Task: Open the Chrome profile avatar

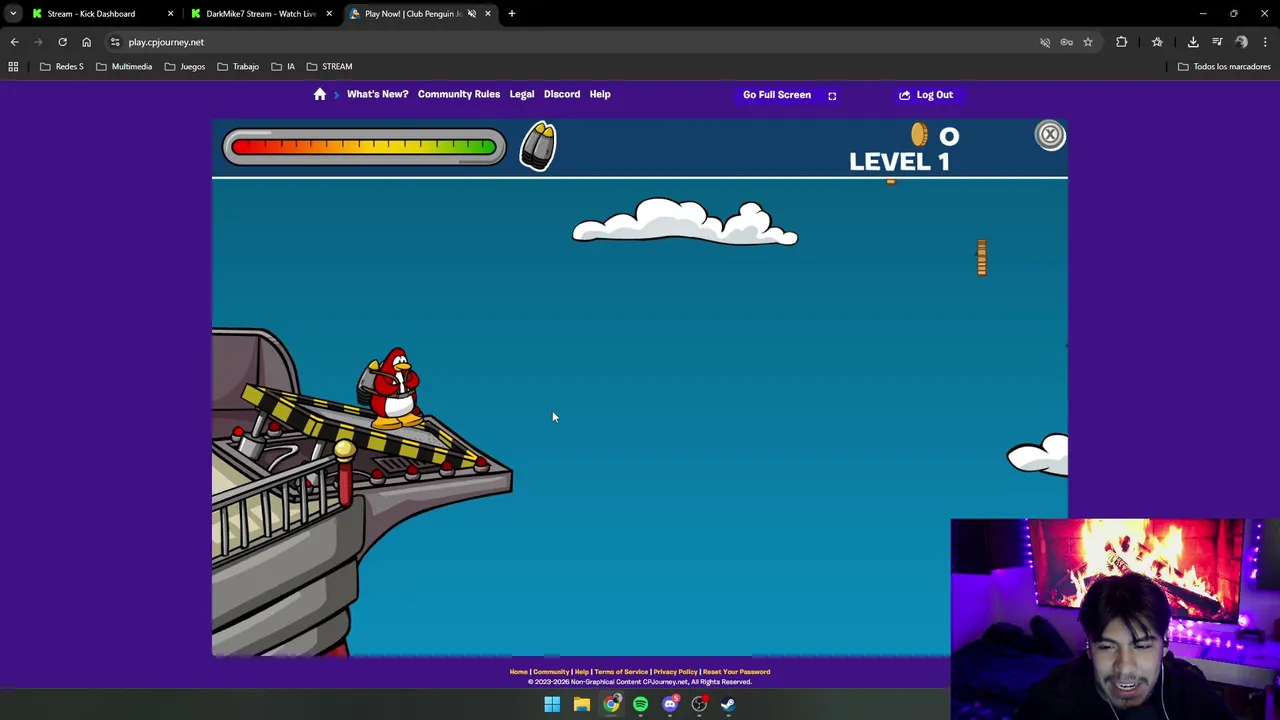Action: click(x=1241, y=42)
